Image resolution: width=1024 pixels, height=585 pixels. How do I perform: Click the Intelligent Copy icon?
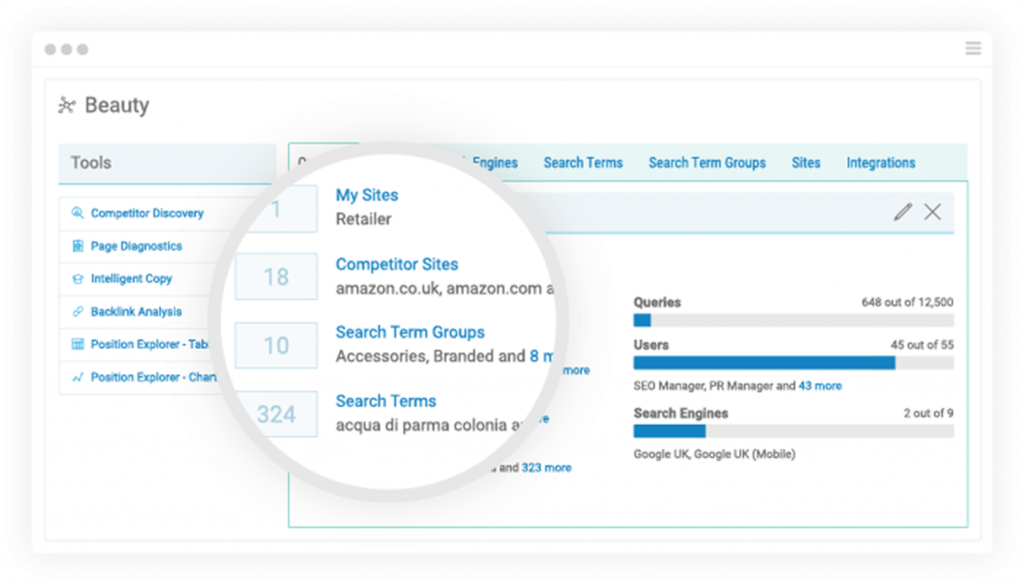pos(78,279)
